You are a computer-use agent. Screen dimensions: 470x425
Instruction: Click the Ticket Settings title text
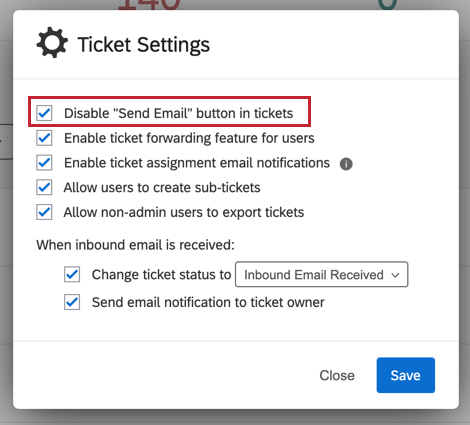coord(144,44)
